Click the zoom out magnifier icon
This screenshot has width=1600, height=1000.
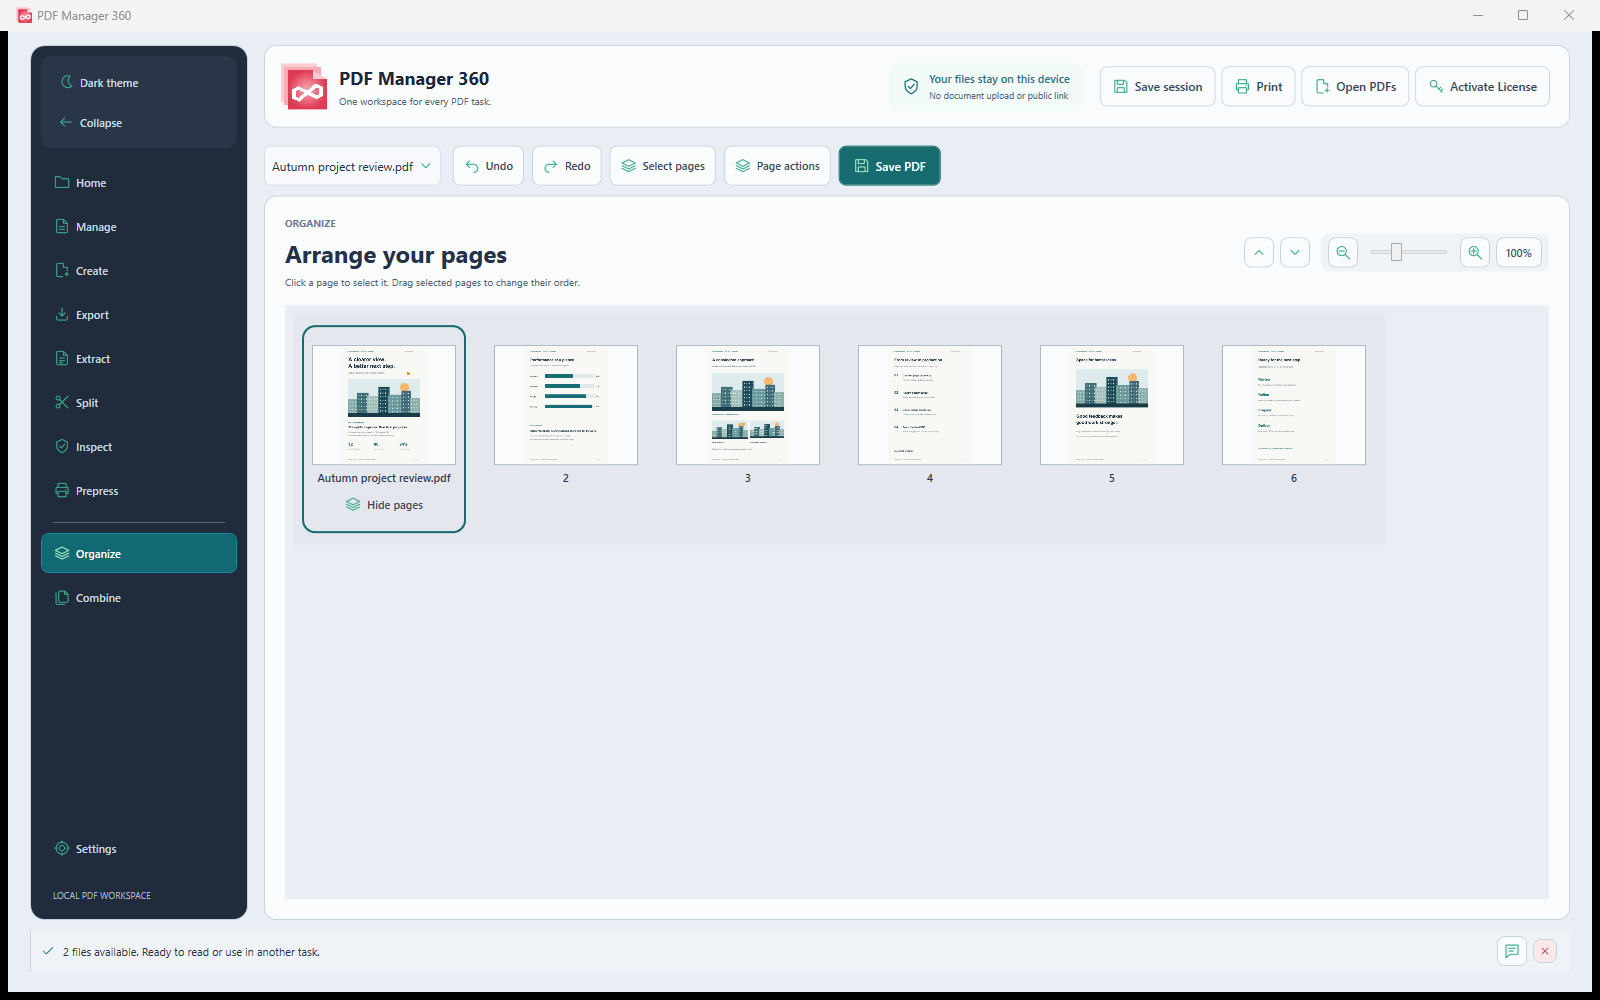(x=1343, y=253)
